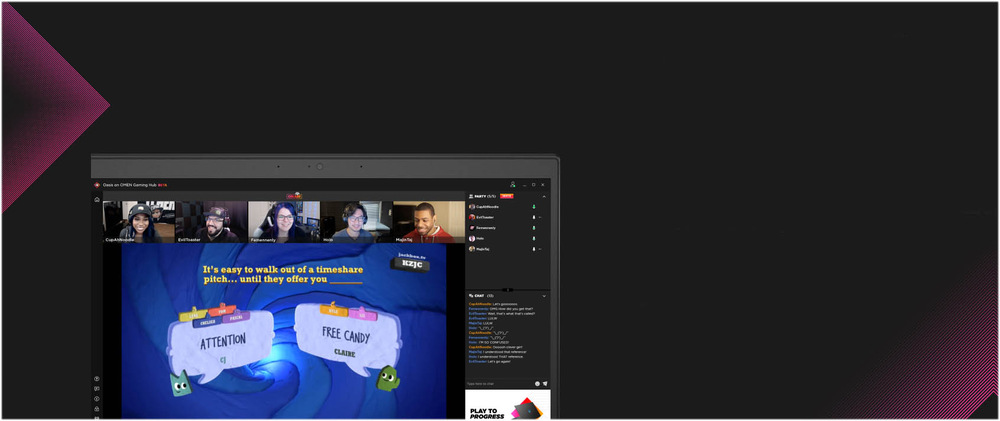The image size is (1000, 421).
Task: Toggle CupAhNoodle's microphone in the party list
Action: (534, 207)
